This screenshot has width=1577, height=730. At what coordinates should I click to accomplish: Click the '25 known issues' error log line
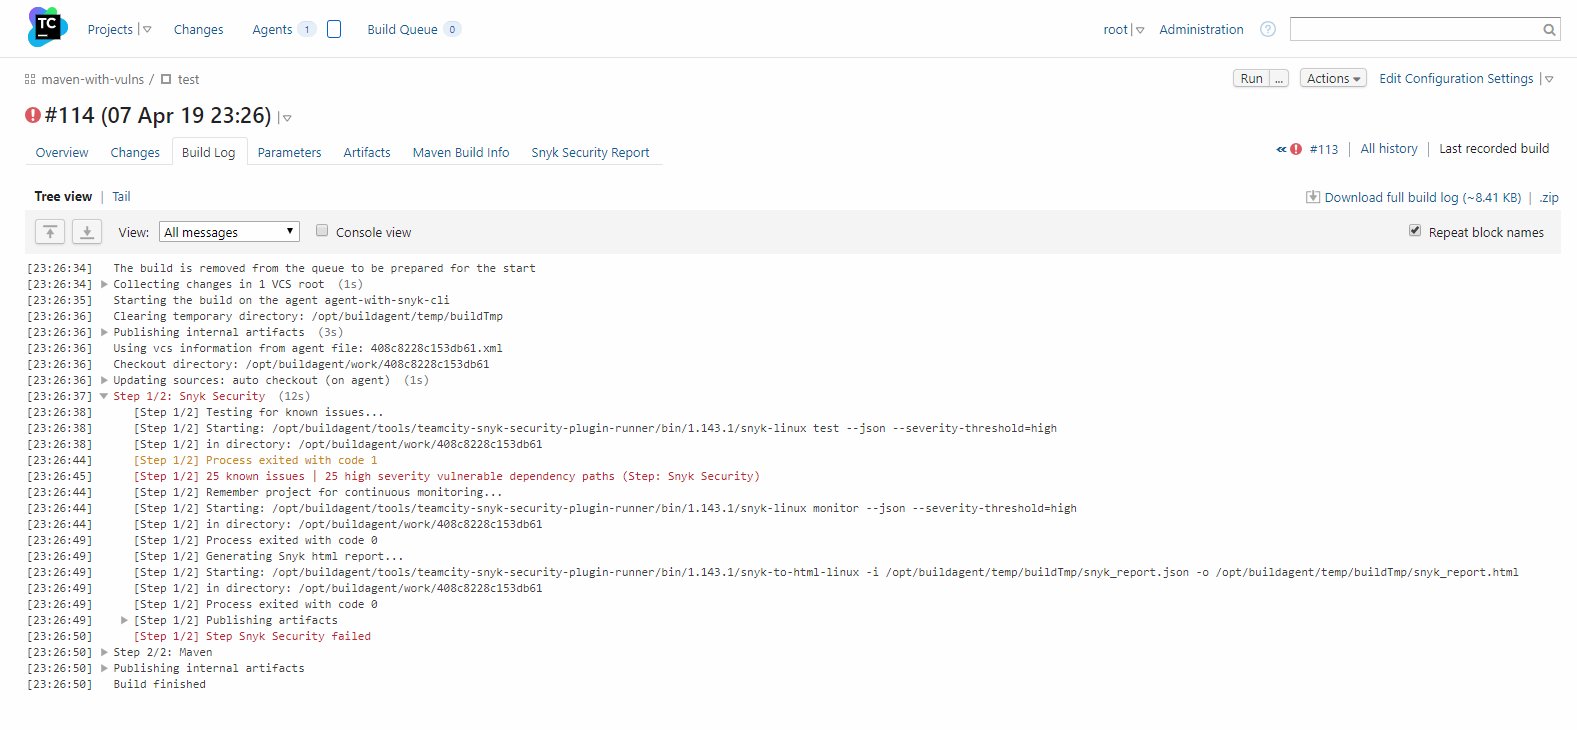click(x=447, y=476)
